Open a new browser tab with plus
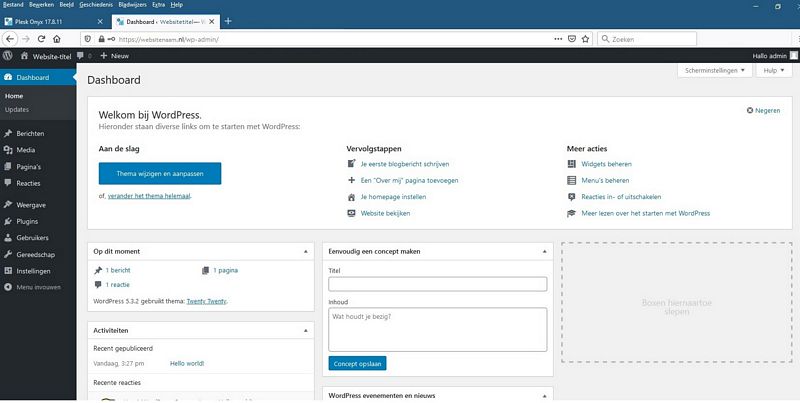 coord(228,21)
